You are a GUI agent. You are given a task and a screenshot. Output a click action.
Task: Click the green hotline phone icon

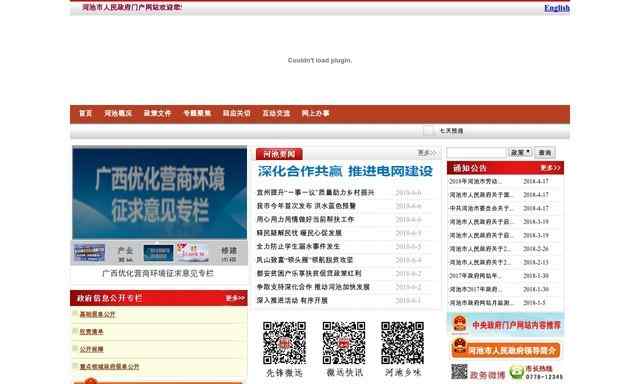(x=516, y=372)
